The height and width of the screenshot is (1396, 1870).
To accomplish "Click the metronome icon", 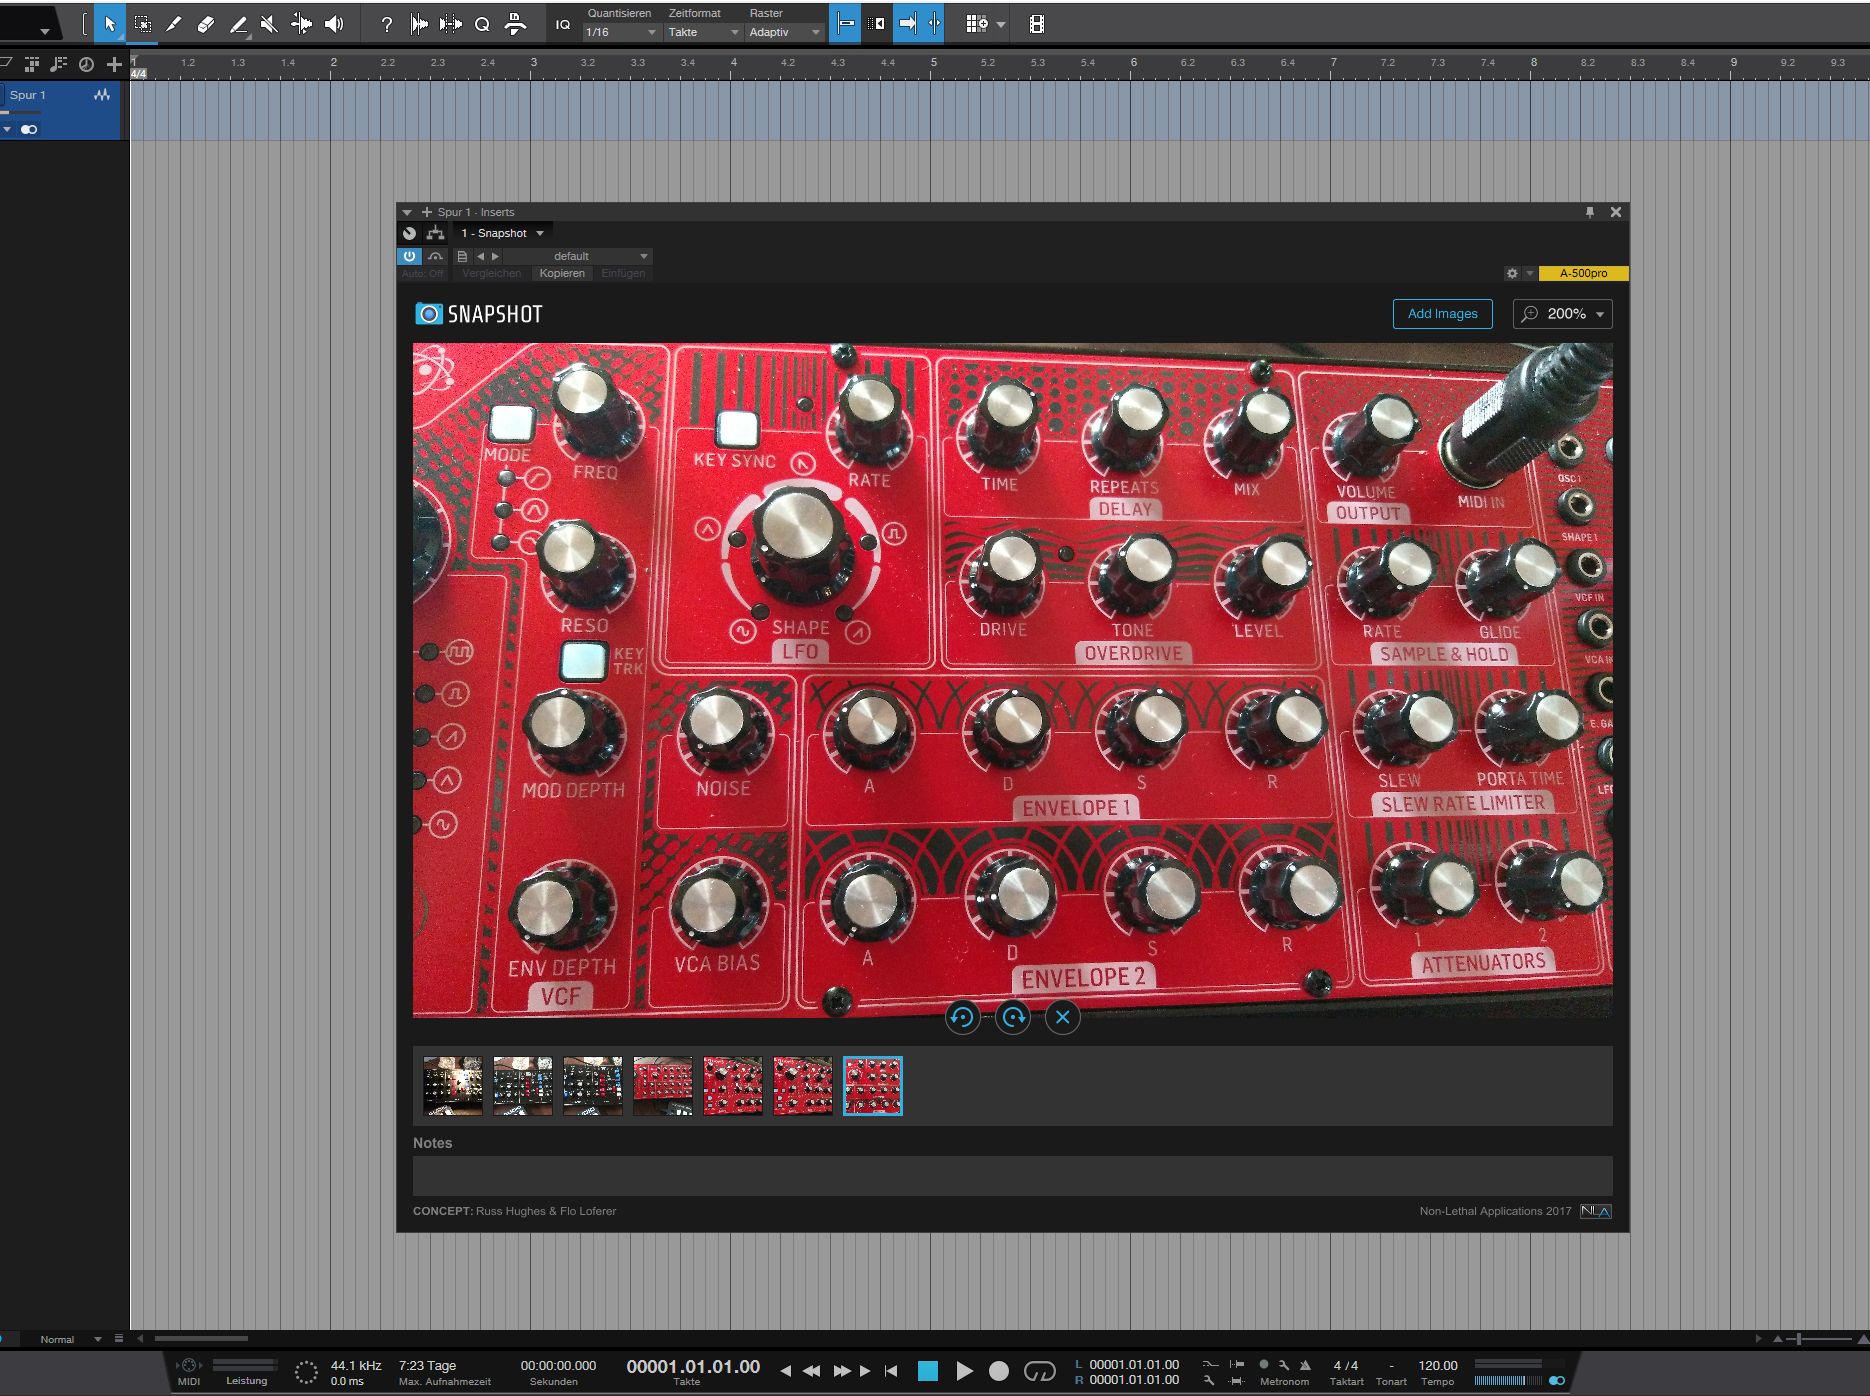I will (1305, 1364).
